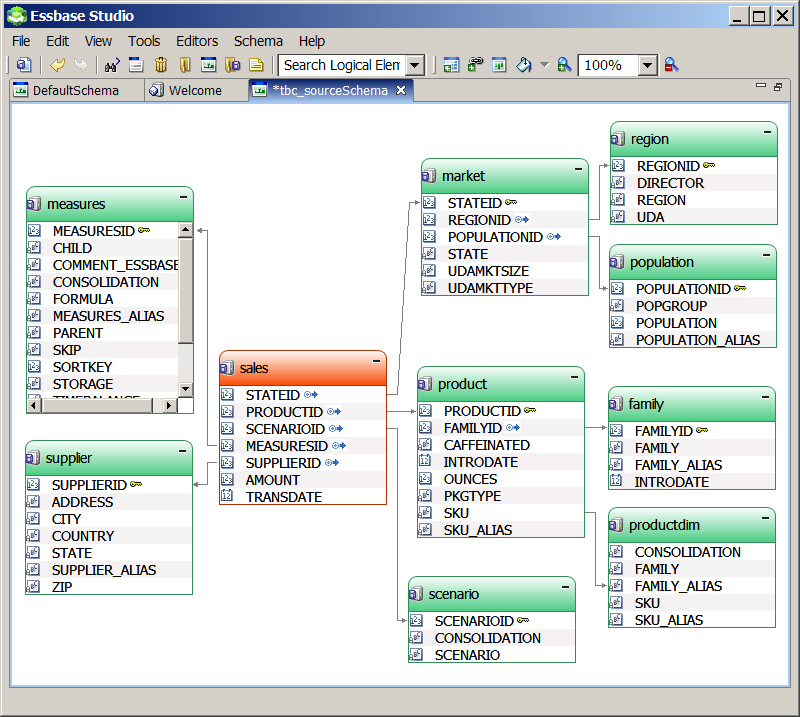Click the properties sheet toolbar icon
This screenshot has width=800, height=717.
(x=136, y=65)
